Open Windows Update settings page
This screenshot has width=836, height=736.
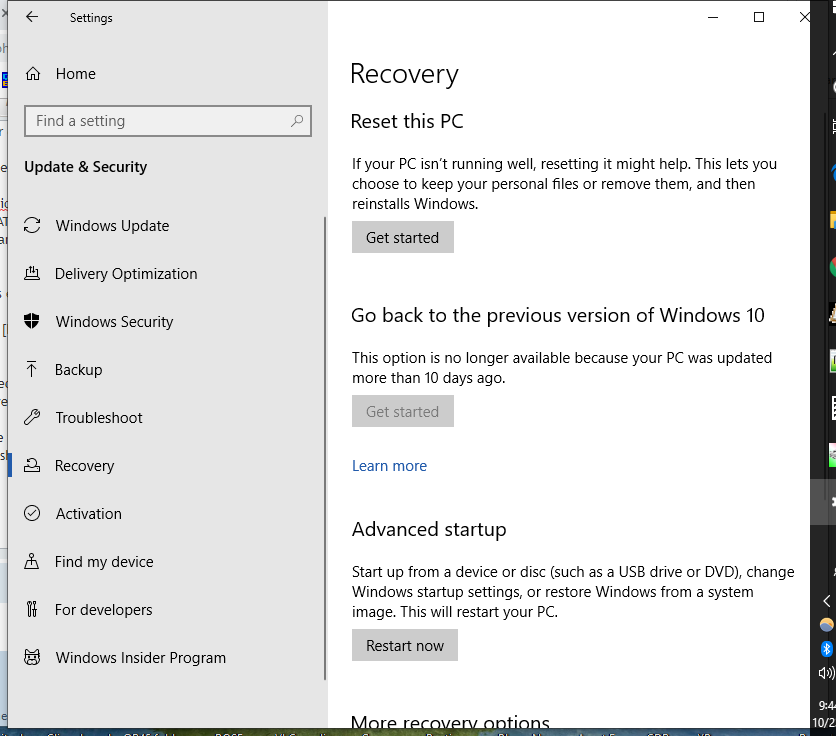click(x=112, y=226)
